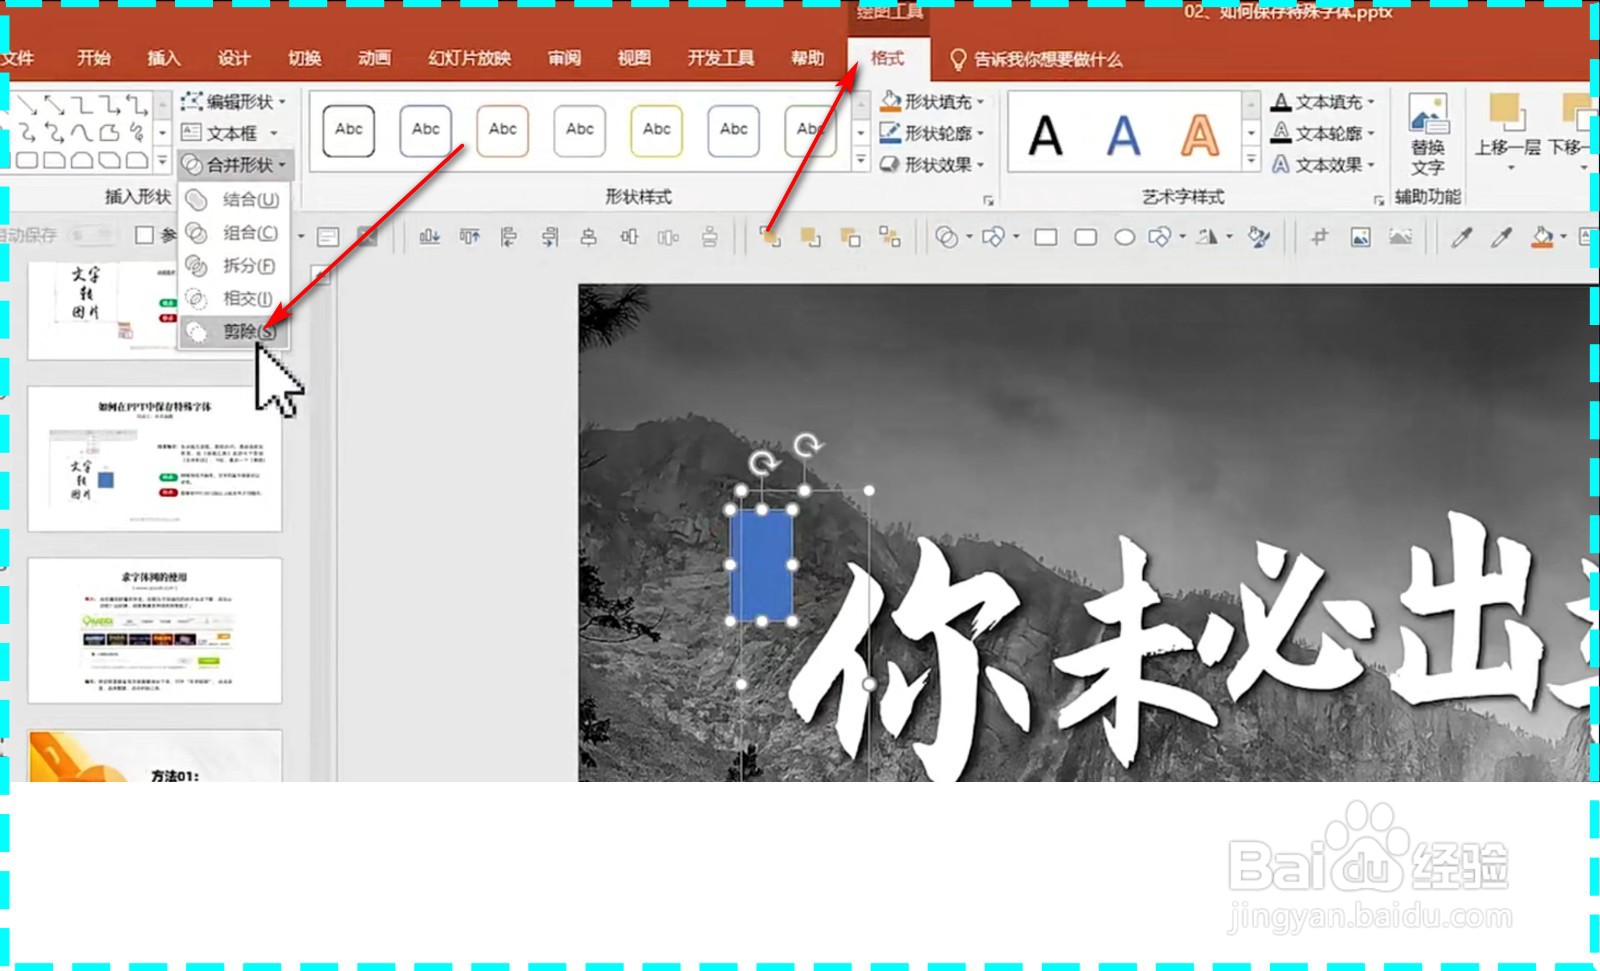Open the 文本效果 text effects dropdown
The image size is (1600, 971).
click(1323, 164)
